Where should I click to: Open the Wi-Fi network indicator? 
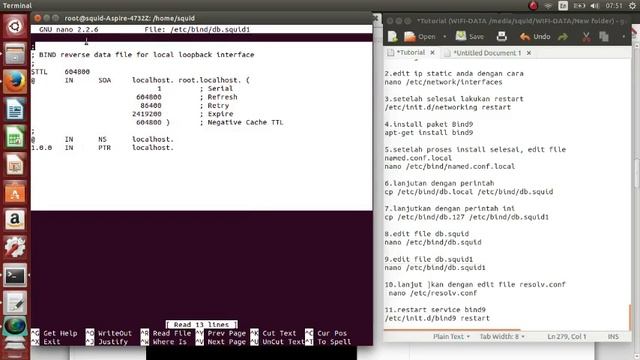[548, 6]
